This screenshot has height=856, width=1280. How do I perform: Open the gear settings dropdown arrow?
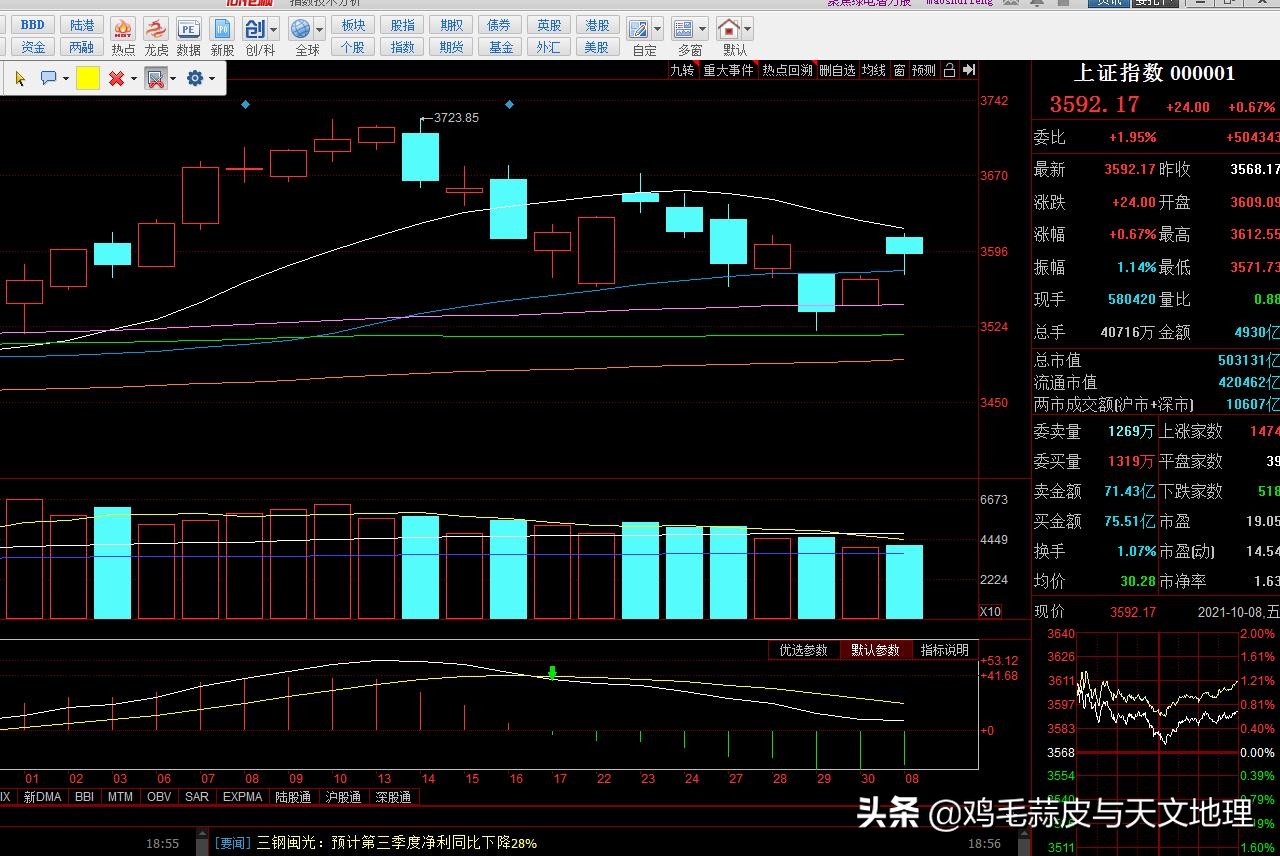[x=212, y=78]
